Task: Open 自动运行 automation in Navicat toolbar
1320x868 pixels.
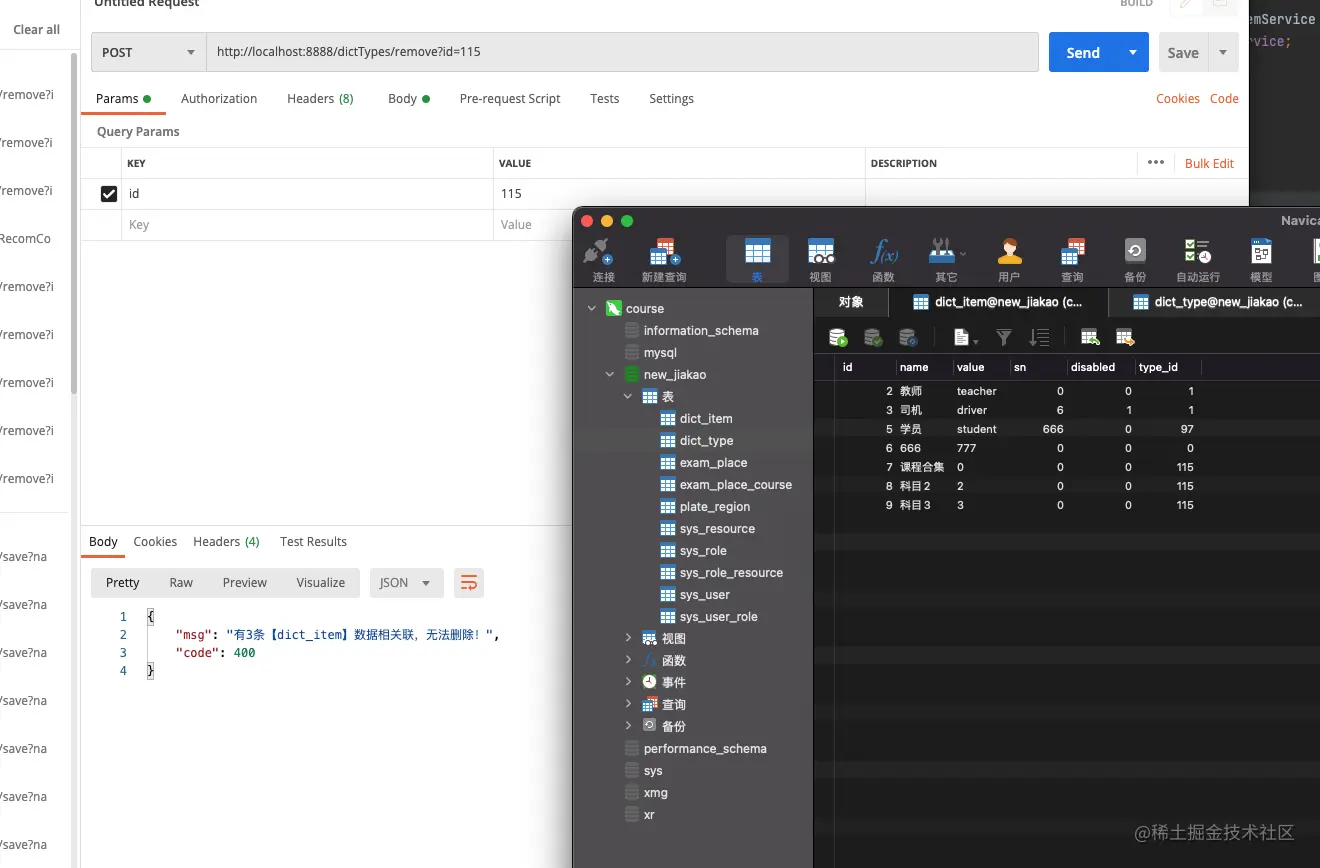Action: pyautogui.click(x=1198, y=260)
